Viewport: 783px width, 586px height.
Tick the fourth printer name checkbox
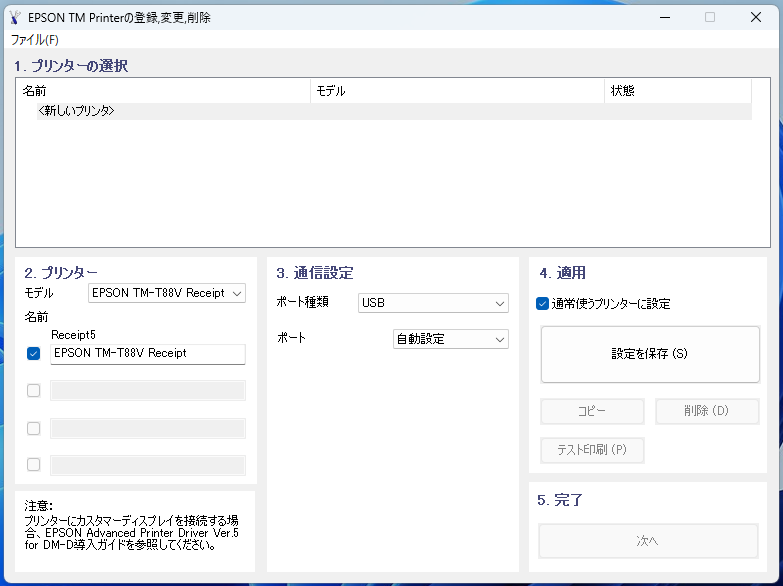pyautogui.click(x=34, y=464)
